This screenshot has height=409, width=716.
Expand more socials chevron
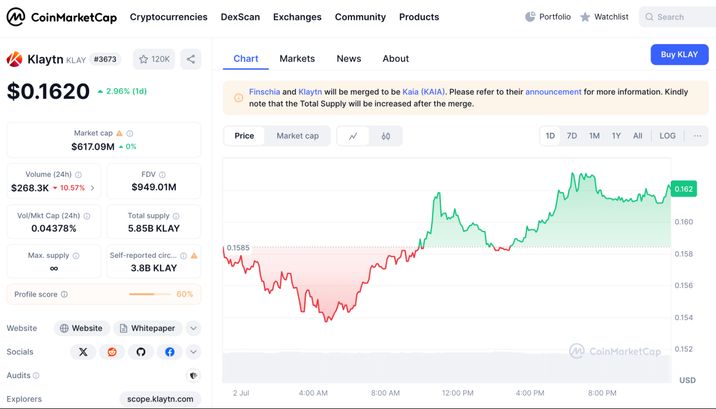[x=193, y=352]
